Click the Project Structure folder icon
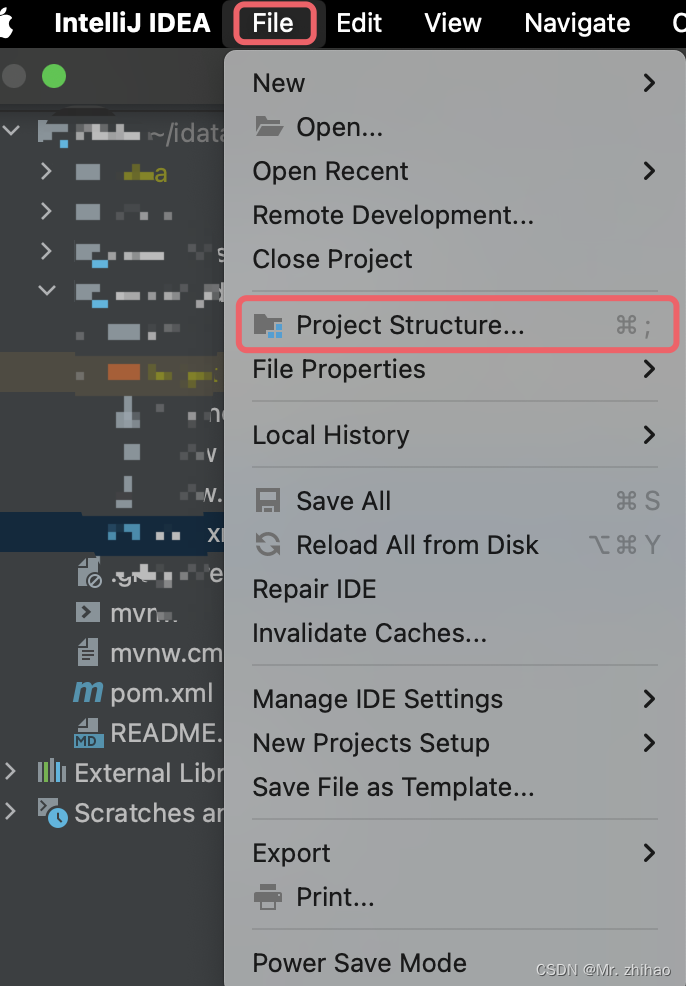This screenshot has width=686, height=986. click(266, 324)
